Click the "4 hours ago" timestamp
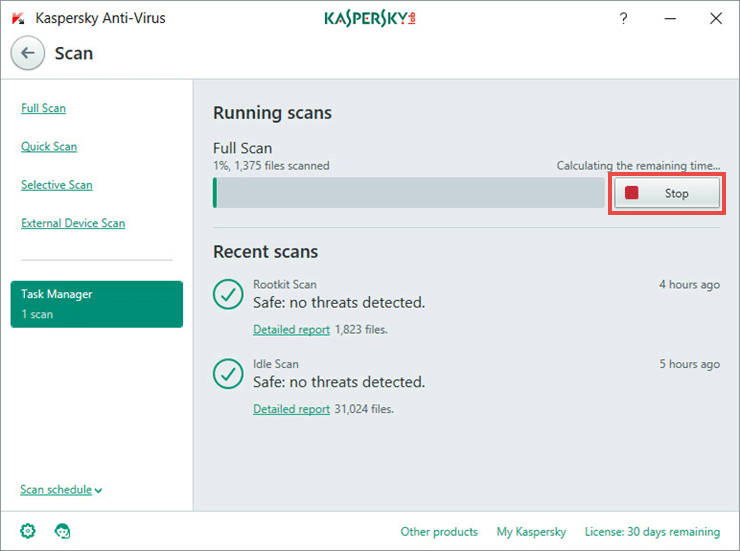Viewport: 740px width, 551px height. [690, 284]
